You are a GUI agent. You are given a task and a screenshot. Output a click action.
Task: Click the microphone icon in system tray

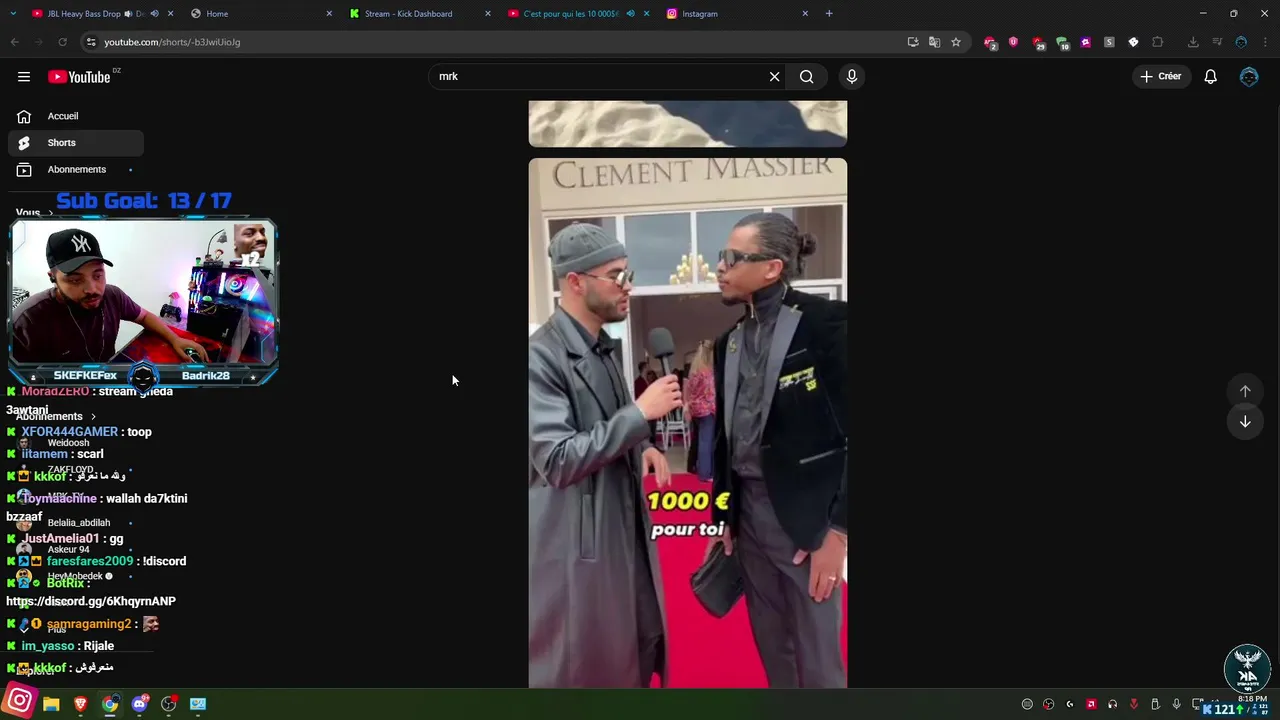pos(1176,704)
